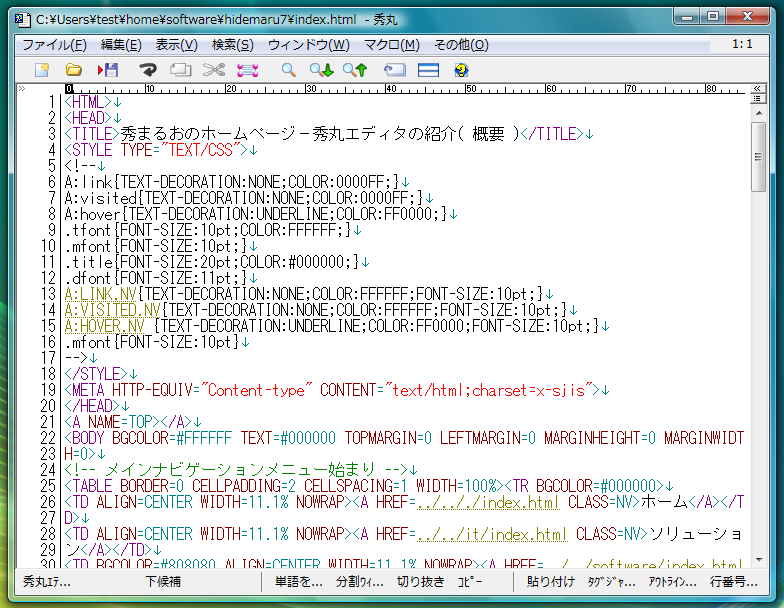Viewport: 784px width, 608px height.
Task: Click the vertical scrollbar down arrow
Action: 759,562
